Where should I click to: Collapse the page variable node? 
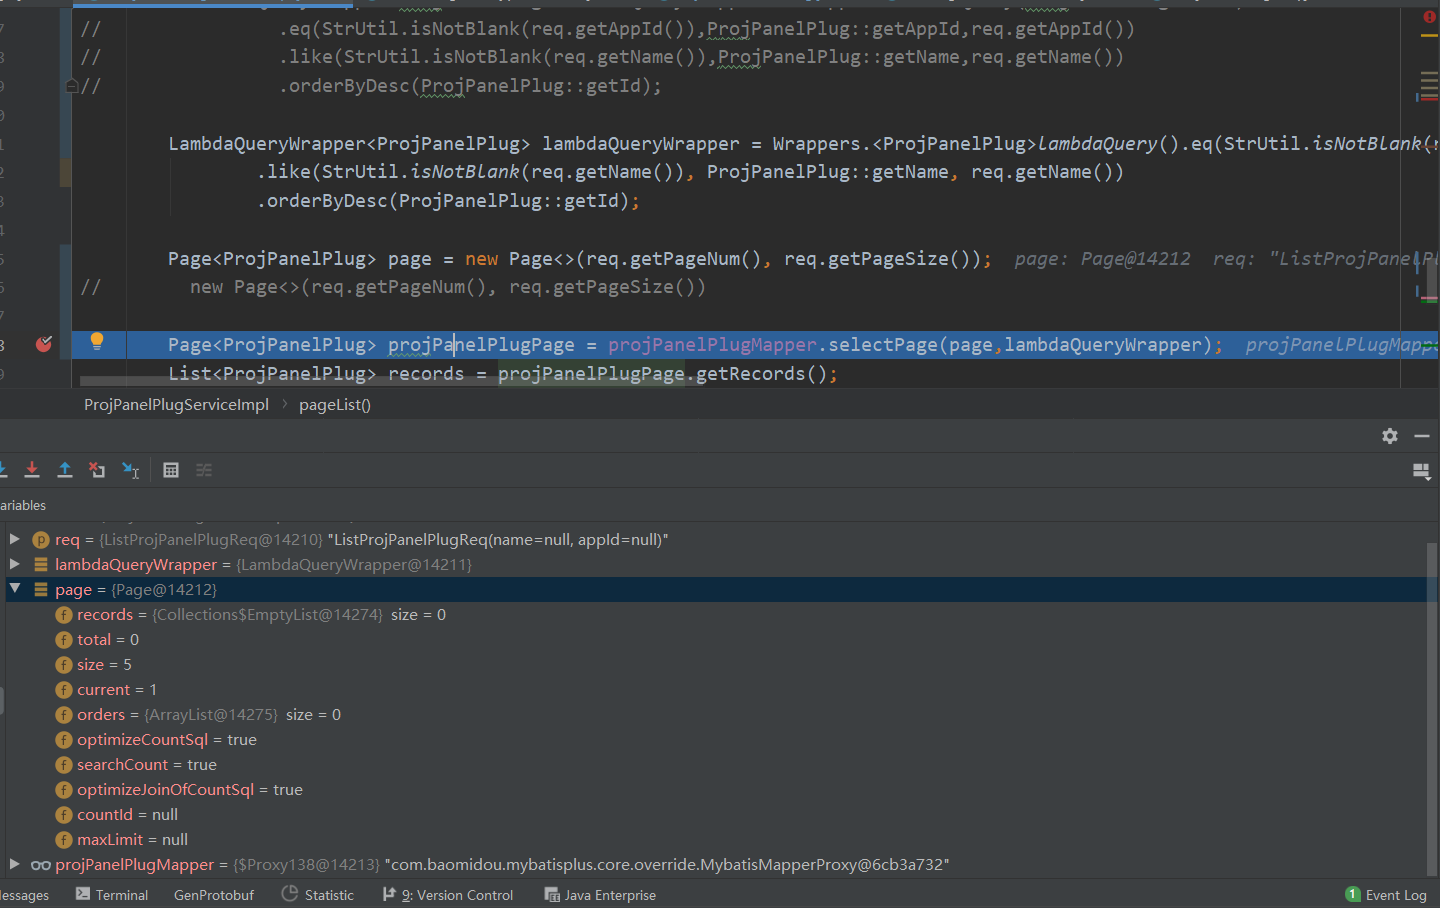tap(15, 589)
